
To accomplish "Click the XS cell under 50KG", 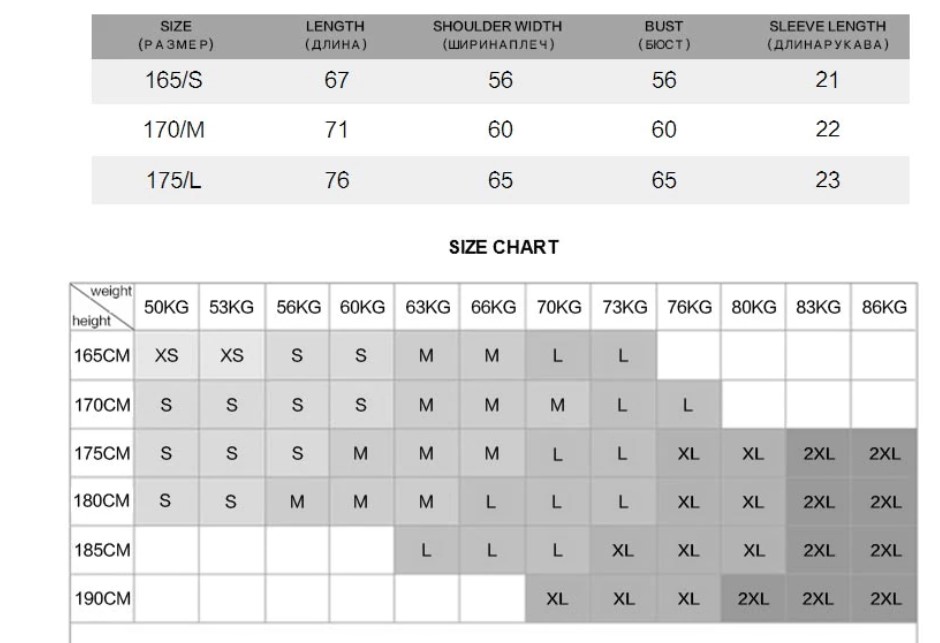I will pos(166,355).
